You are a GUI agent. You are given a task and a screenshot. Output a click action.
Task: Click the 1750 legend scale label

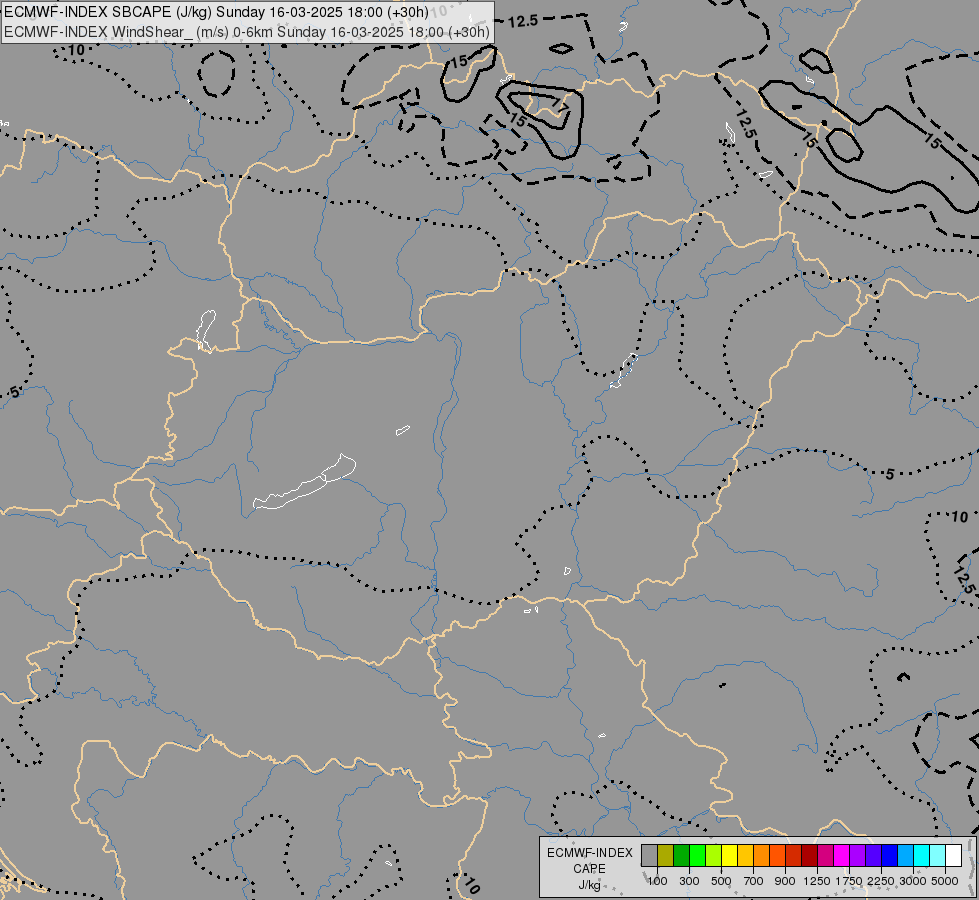pyautogui.click(x=849, y=881)
